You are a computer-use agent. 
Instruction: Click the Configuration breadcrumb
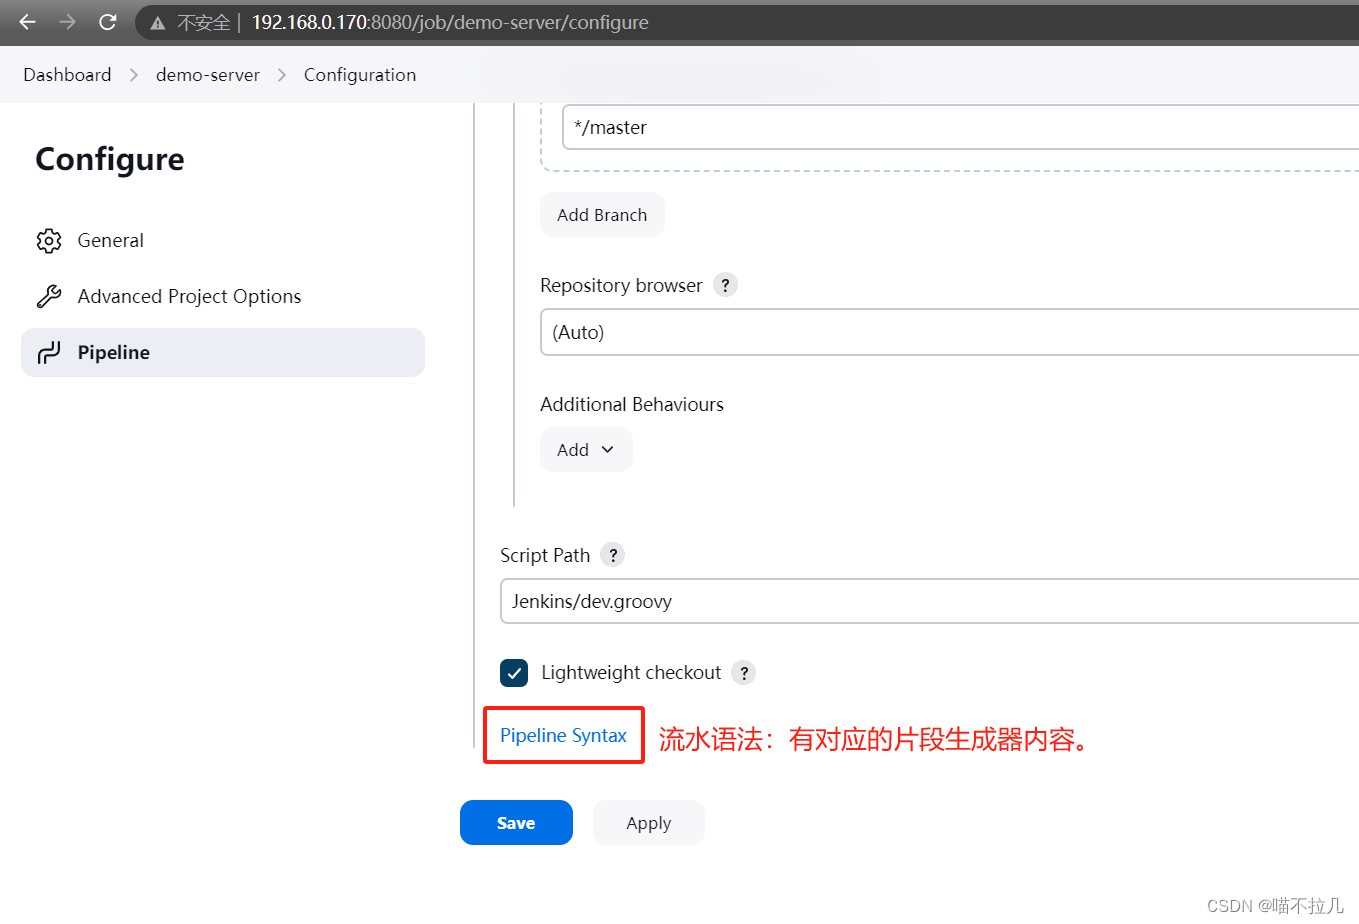point(360,75)
